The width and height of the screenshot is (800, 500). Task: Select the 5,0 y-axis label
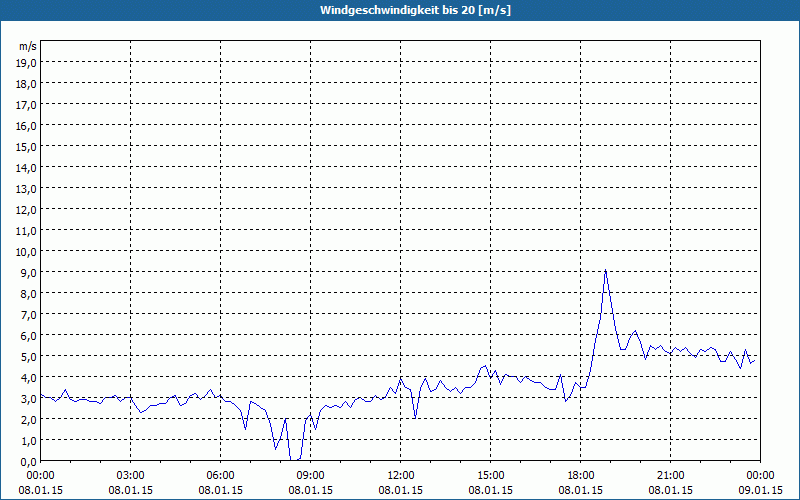29,357
